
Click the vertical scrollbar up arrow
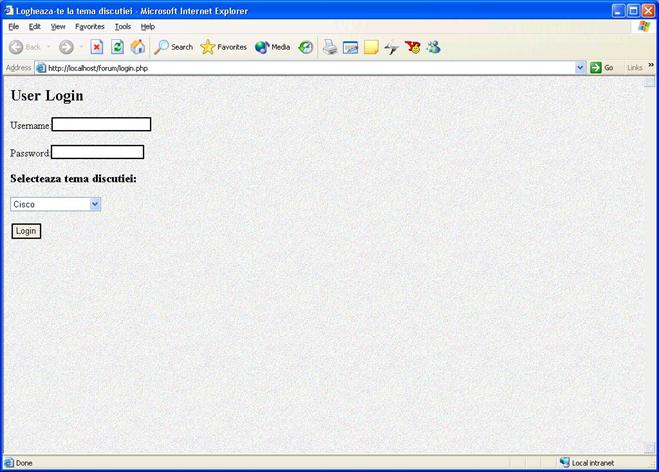pyautogui.click(x=650, y=82)
